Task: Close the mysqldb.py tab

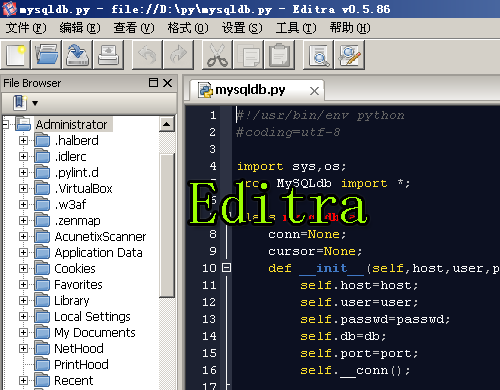Action: point(314,91)
